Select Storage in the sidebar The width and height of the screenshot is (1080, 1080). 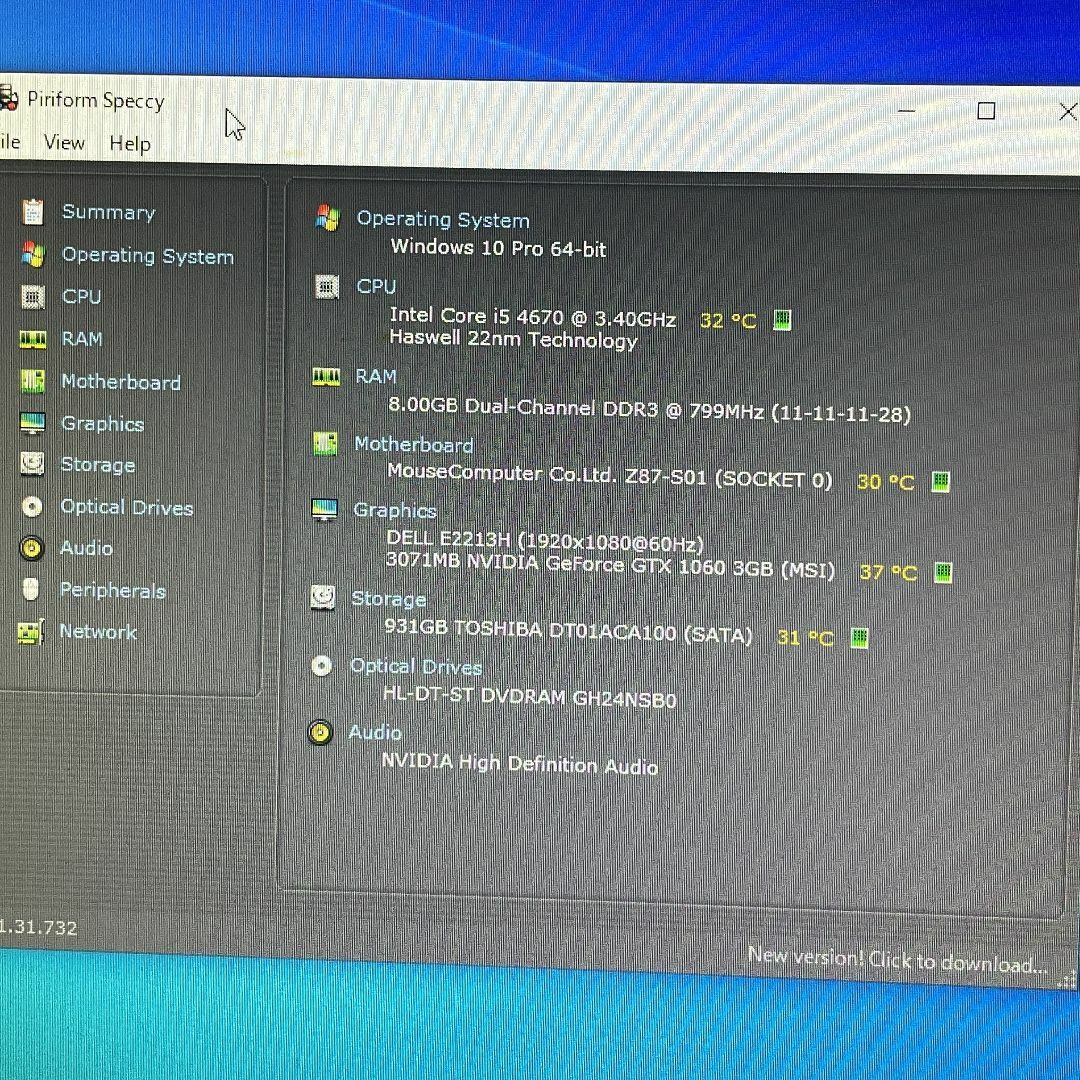pyautogui.click(x=98, y=465)
